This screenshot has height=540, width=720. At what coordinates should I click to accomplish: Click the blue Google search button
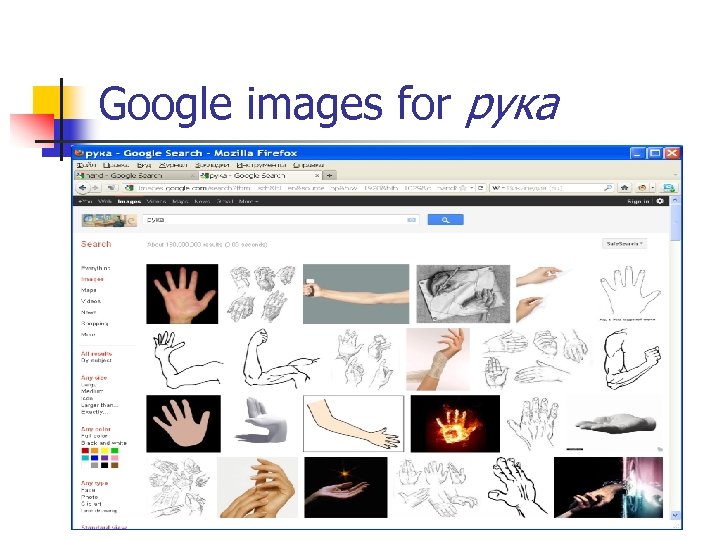445,220
